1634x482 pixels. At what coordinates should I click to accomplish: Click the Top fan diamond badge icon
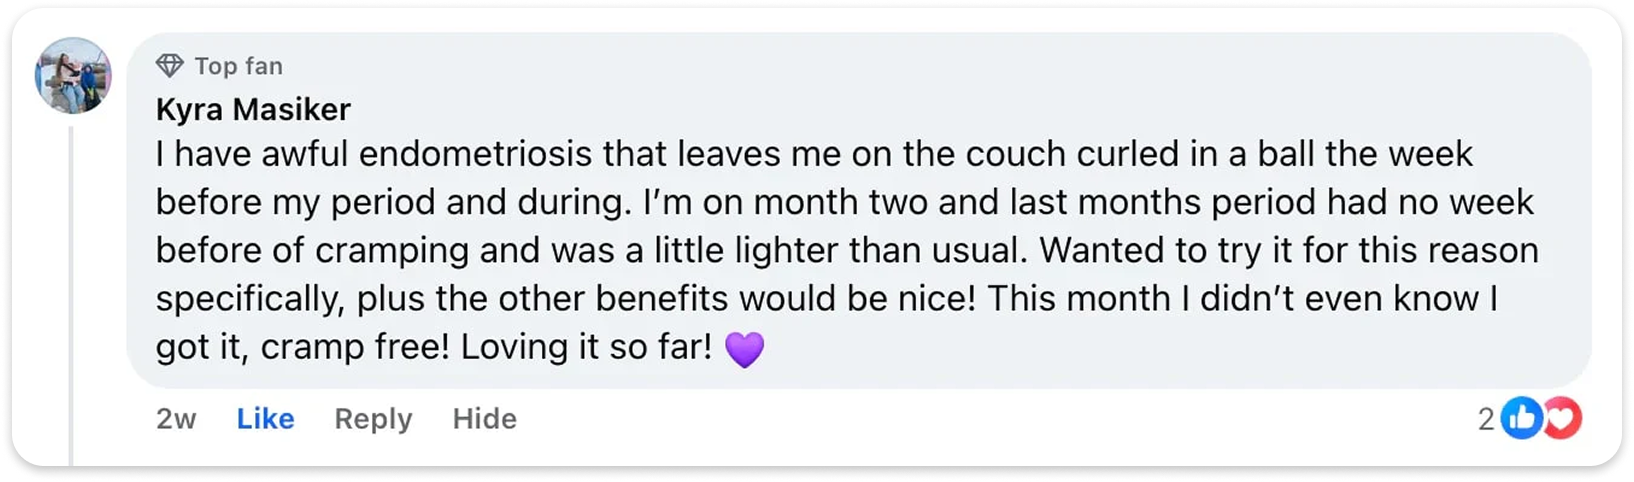(169, 66)
